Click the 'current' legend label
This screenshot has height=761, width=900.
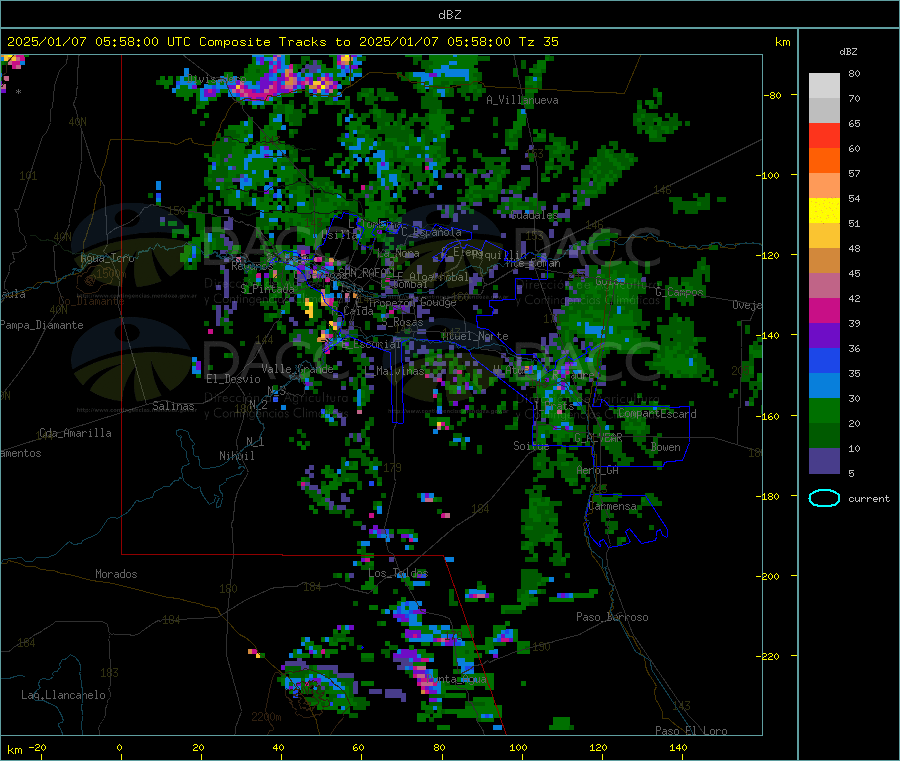[x=869, y=499]
